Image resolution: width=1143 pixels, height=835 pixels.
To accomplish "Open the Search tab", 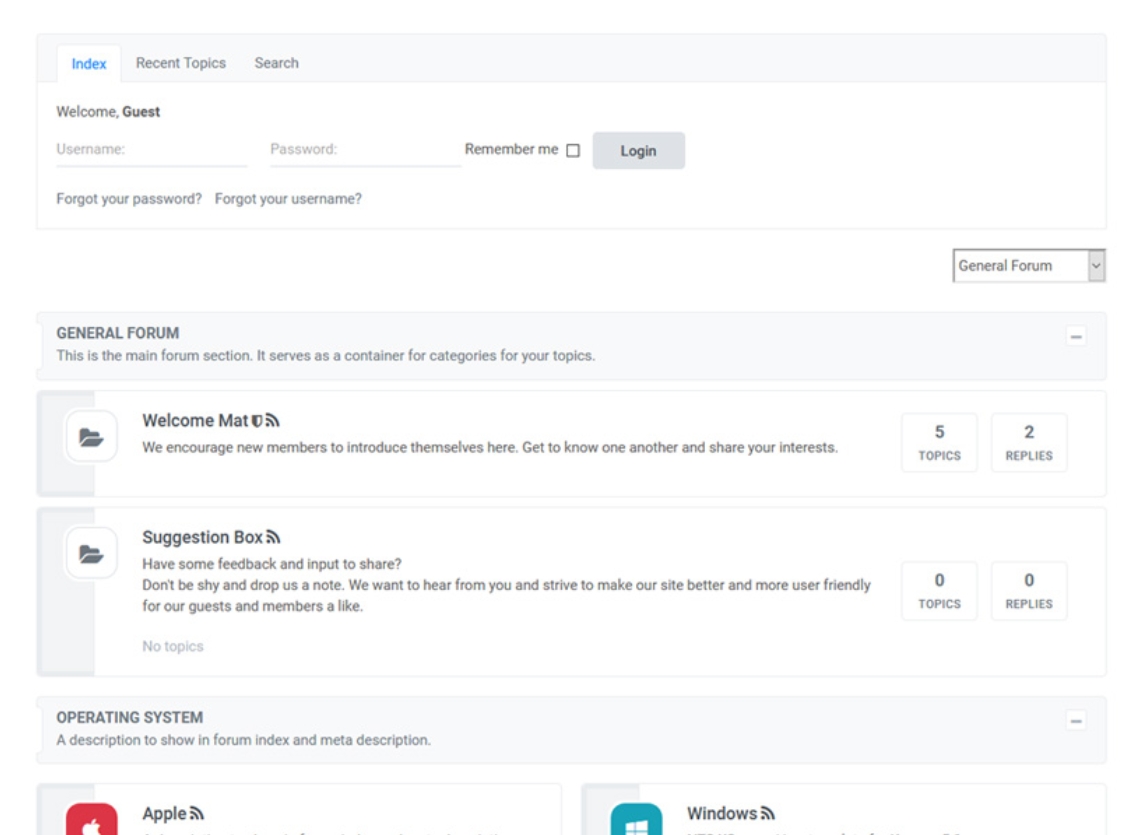I will (x=276, y=63).
